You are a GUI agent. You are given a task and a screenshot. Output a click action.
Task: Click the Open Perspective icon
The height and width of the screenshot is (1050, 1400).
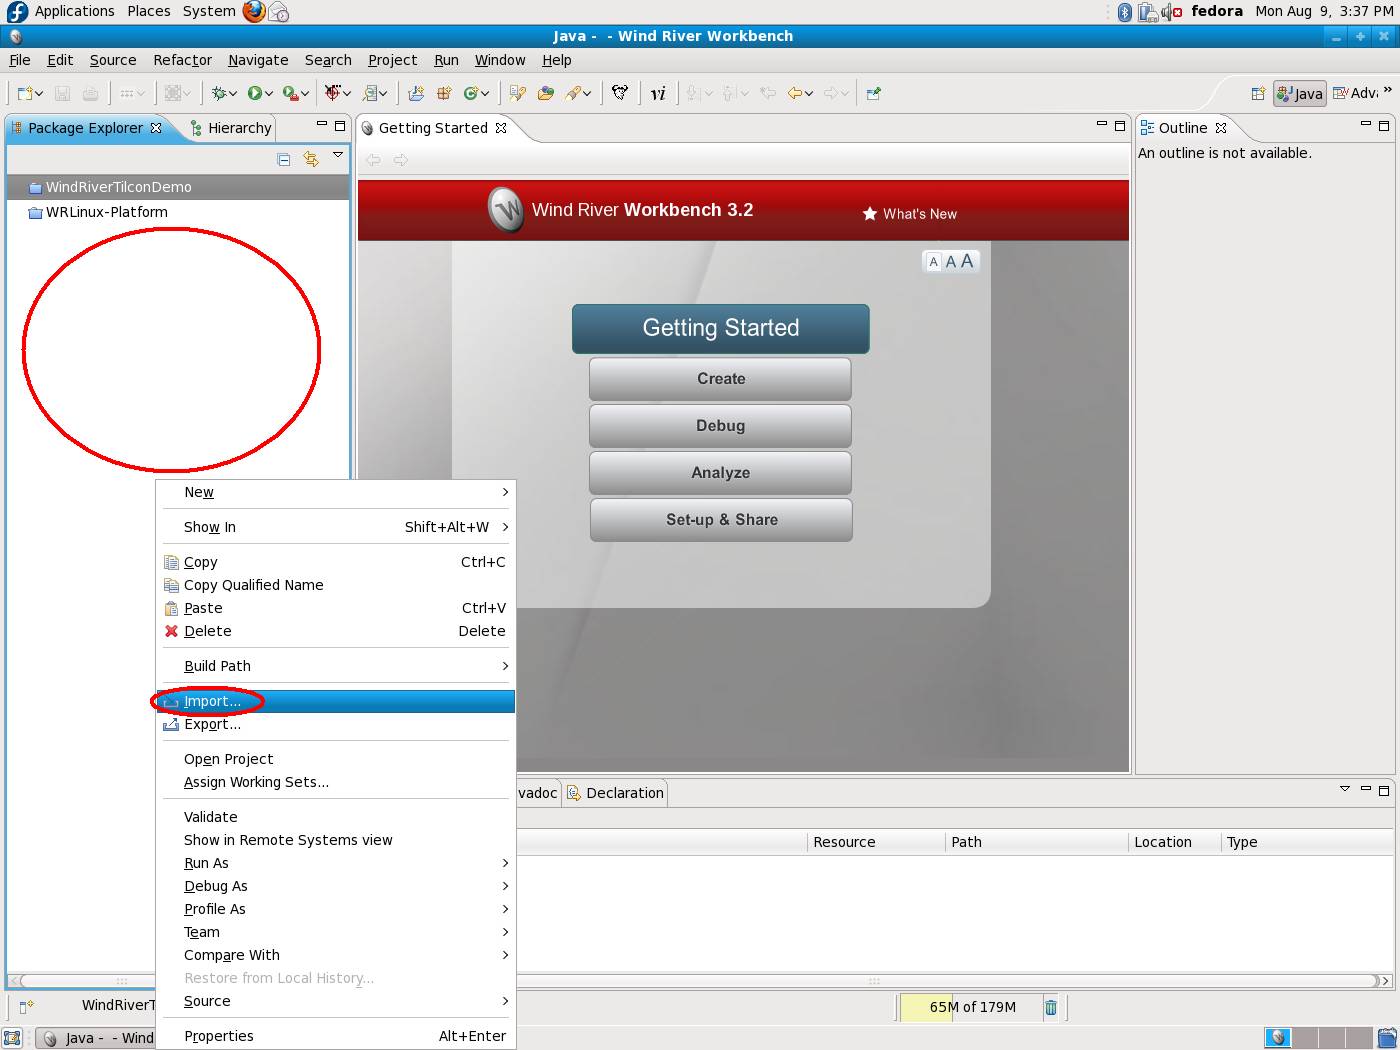(x=1258, y=93)
